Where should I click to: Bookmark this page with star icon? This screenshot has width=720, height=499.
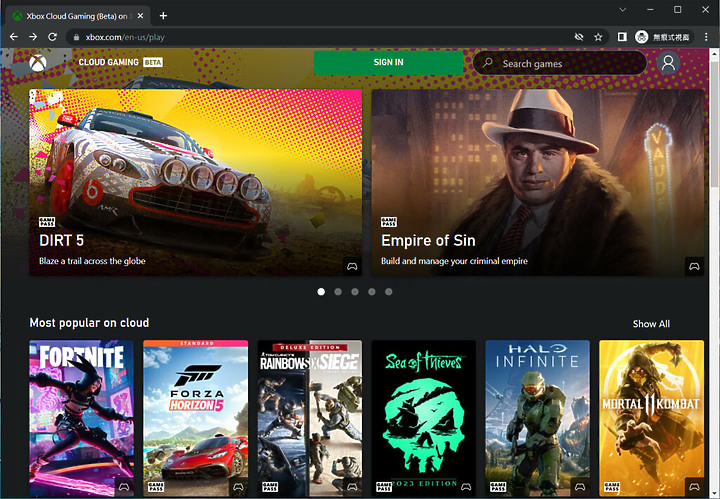598,37
